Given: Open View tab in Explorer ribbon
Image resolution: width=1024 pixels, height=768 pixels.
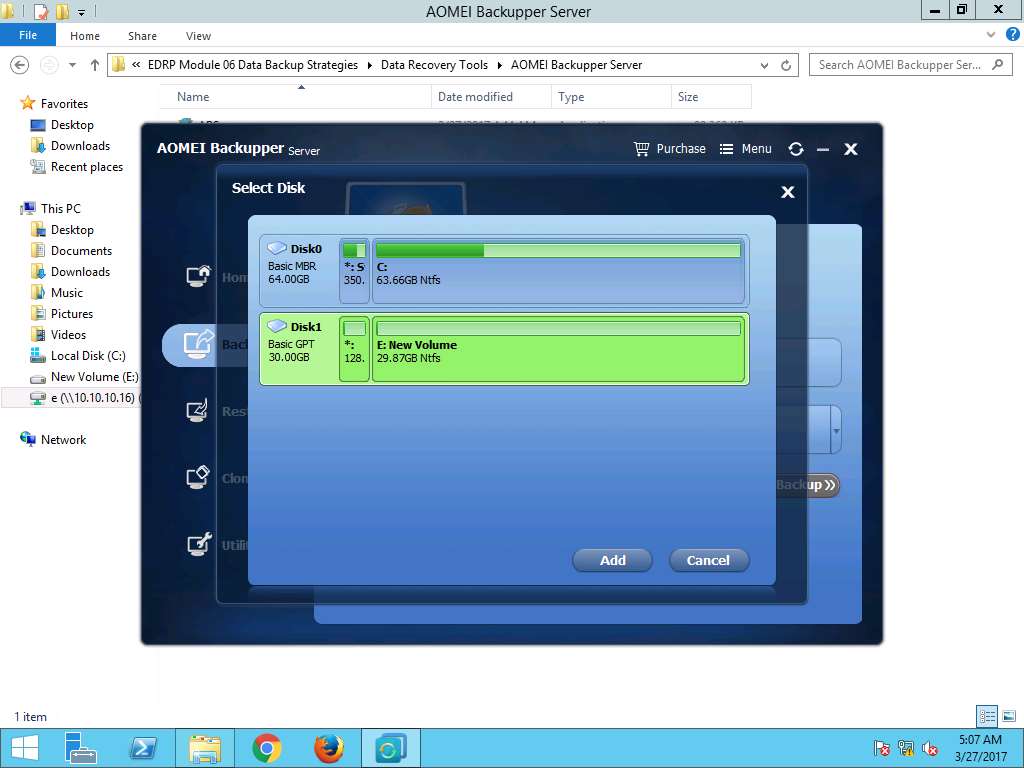Looking at the screenshot, I should point(198,36).
